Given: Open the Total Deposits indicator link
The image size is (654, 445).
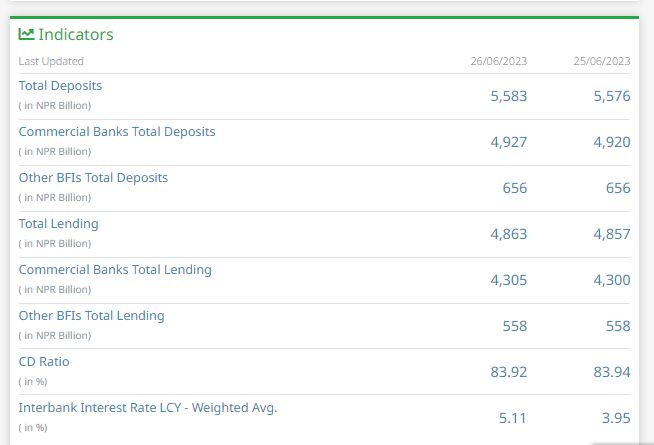Looking at the screenshot, I should point(60,86).
